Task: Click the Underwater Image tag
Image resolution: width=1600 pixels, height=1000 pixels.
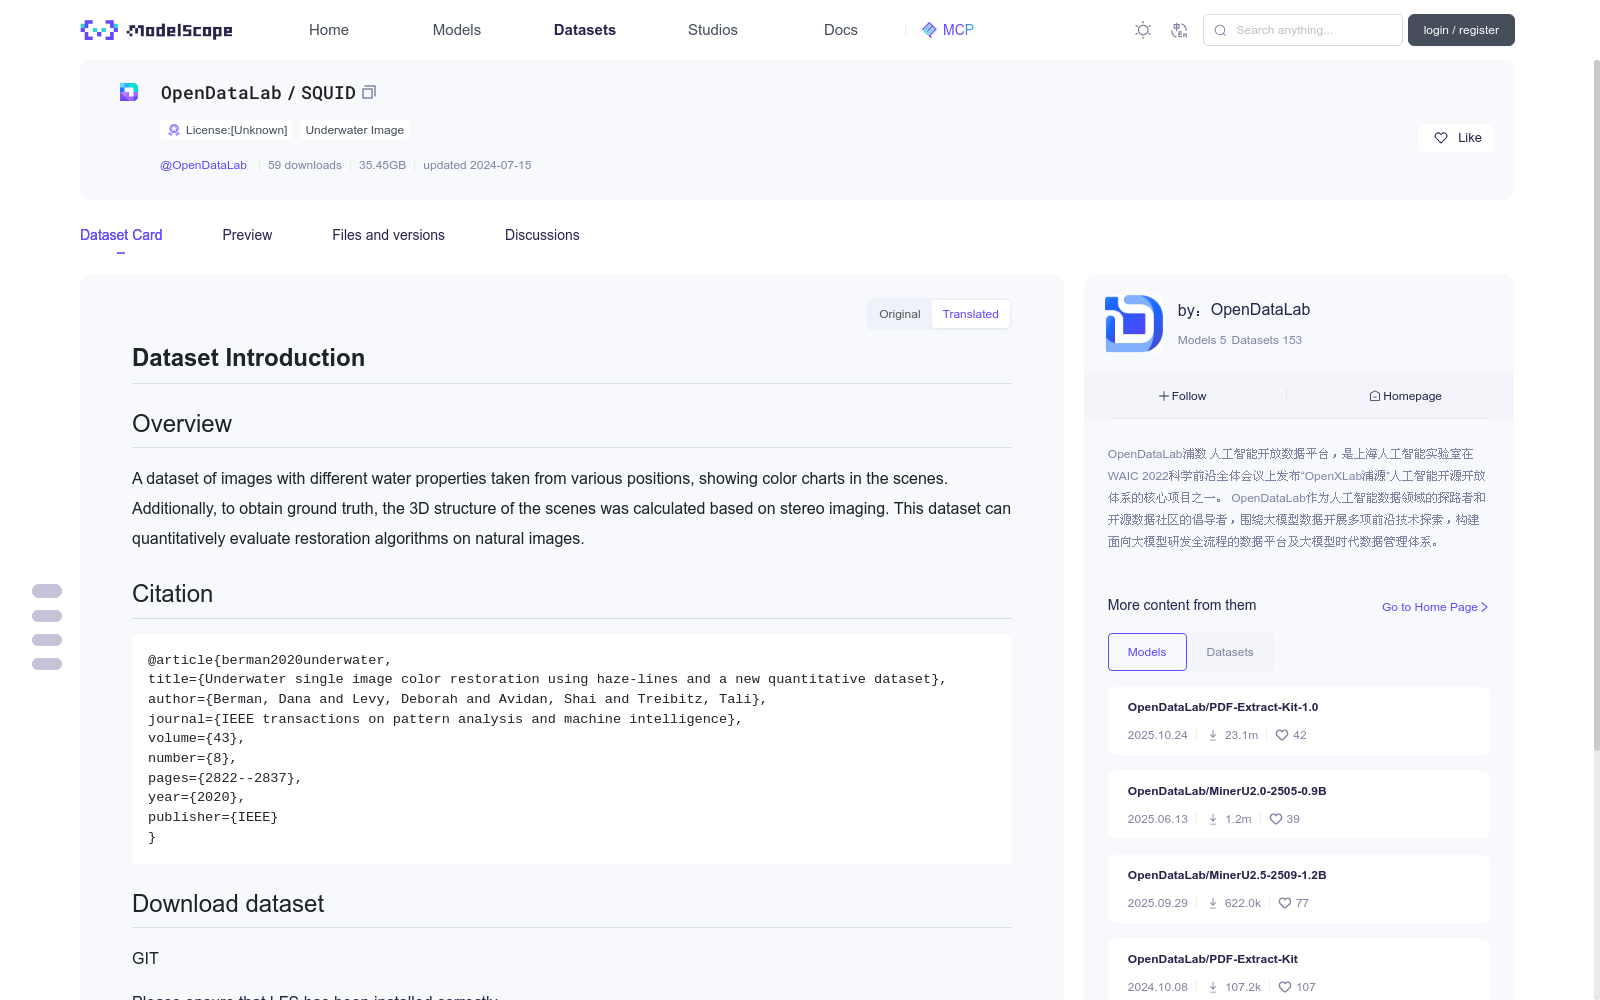Action: coord(355,130)
